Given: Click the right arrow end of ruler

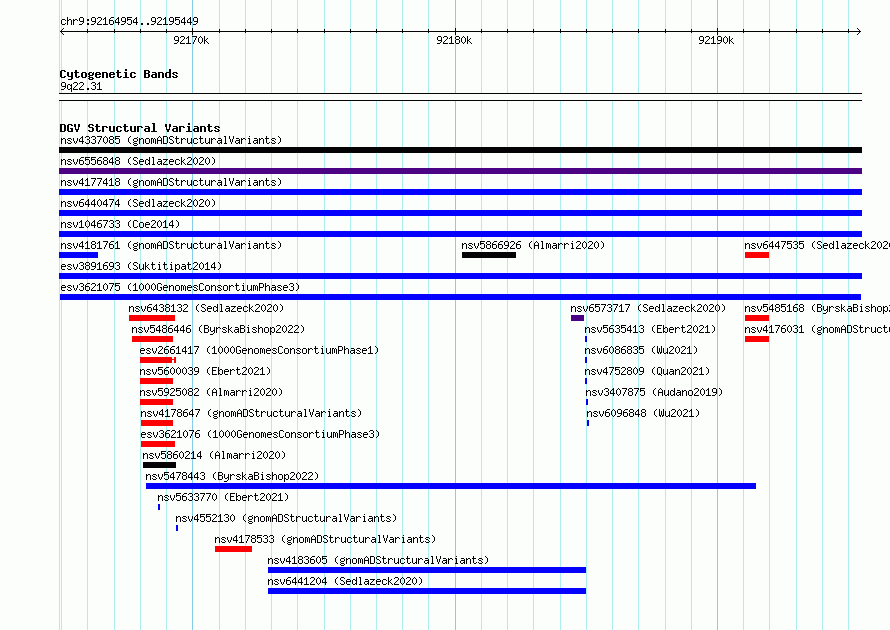Looking at the screenshot, I should (859, 32).
